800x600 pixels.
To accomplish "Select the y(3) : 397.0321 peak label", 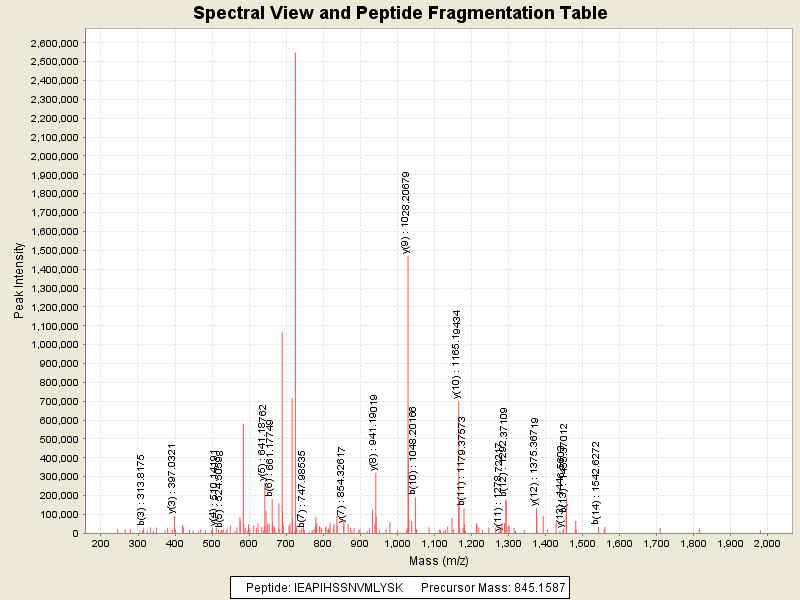I will click(x=172, y=478).
